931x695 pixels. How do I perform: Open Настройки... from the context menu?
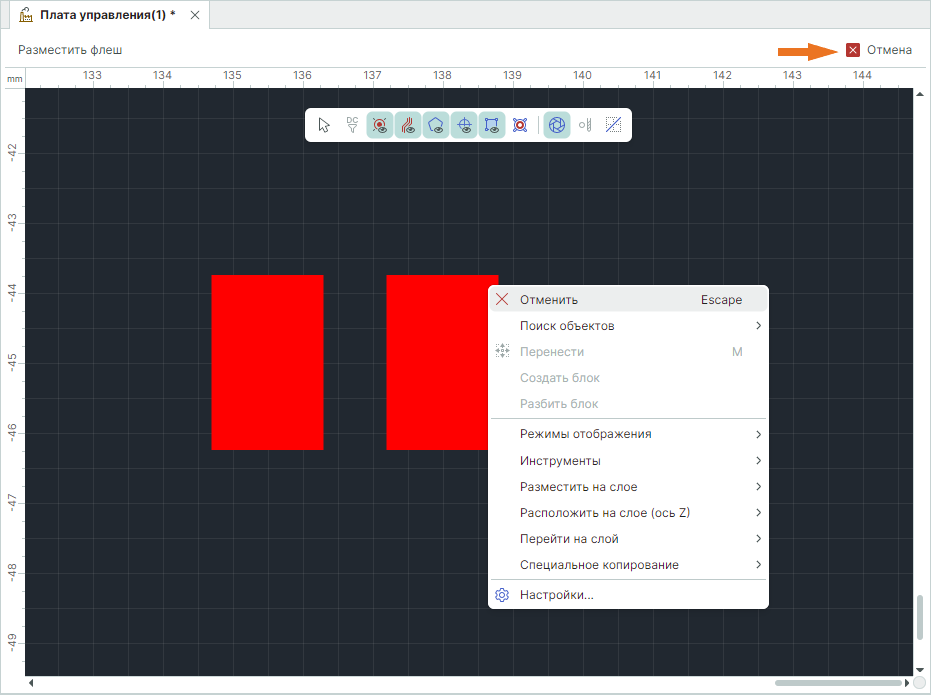pyautogui.click(x=557, y=595)
